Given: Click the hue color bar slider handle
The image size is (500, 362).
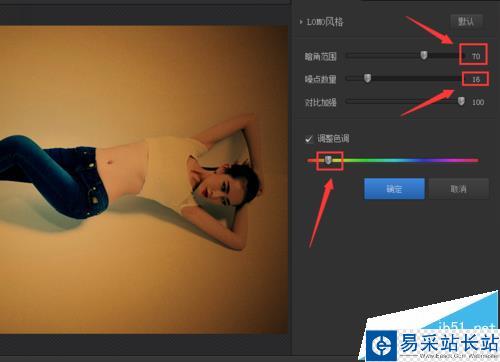Looking at the screenshot, I should click(328, 160).
